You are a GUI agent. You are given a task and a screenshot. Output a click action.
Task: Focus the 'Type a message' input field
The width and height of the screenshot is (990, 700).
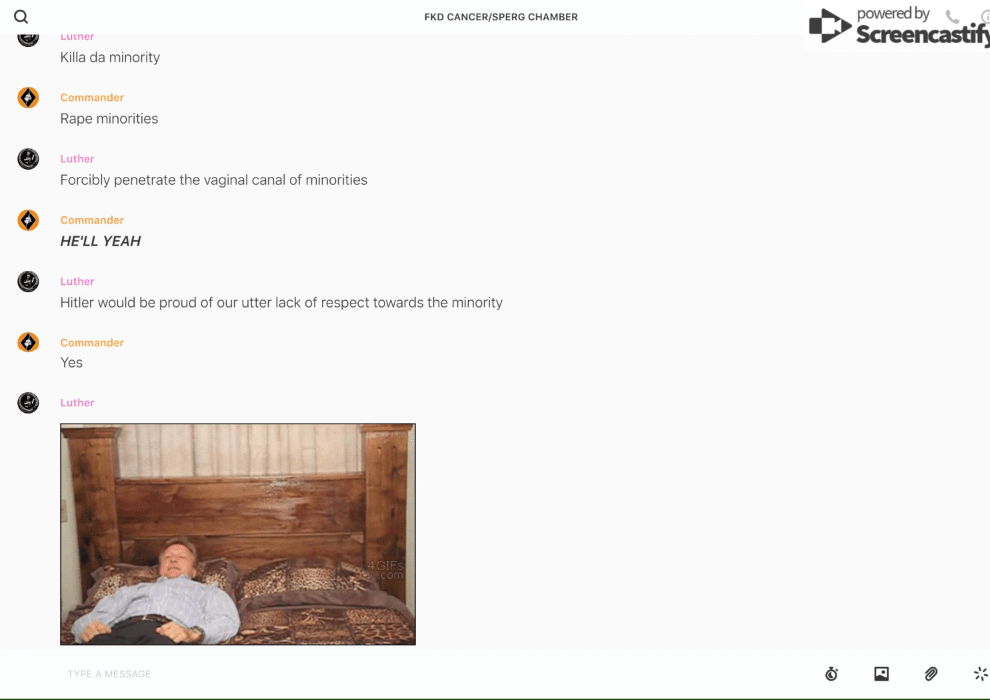click(x=436, y=674)
